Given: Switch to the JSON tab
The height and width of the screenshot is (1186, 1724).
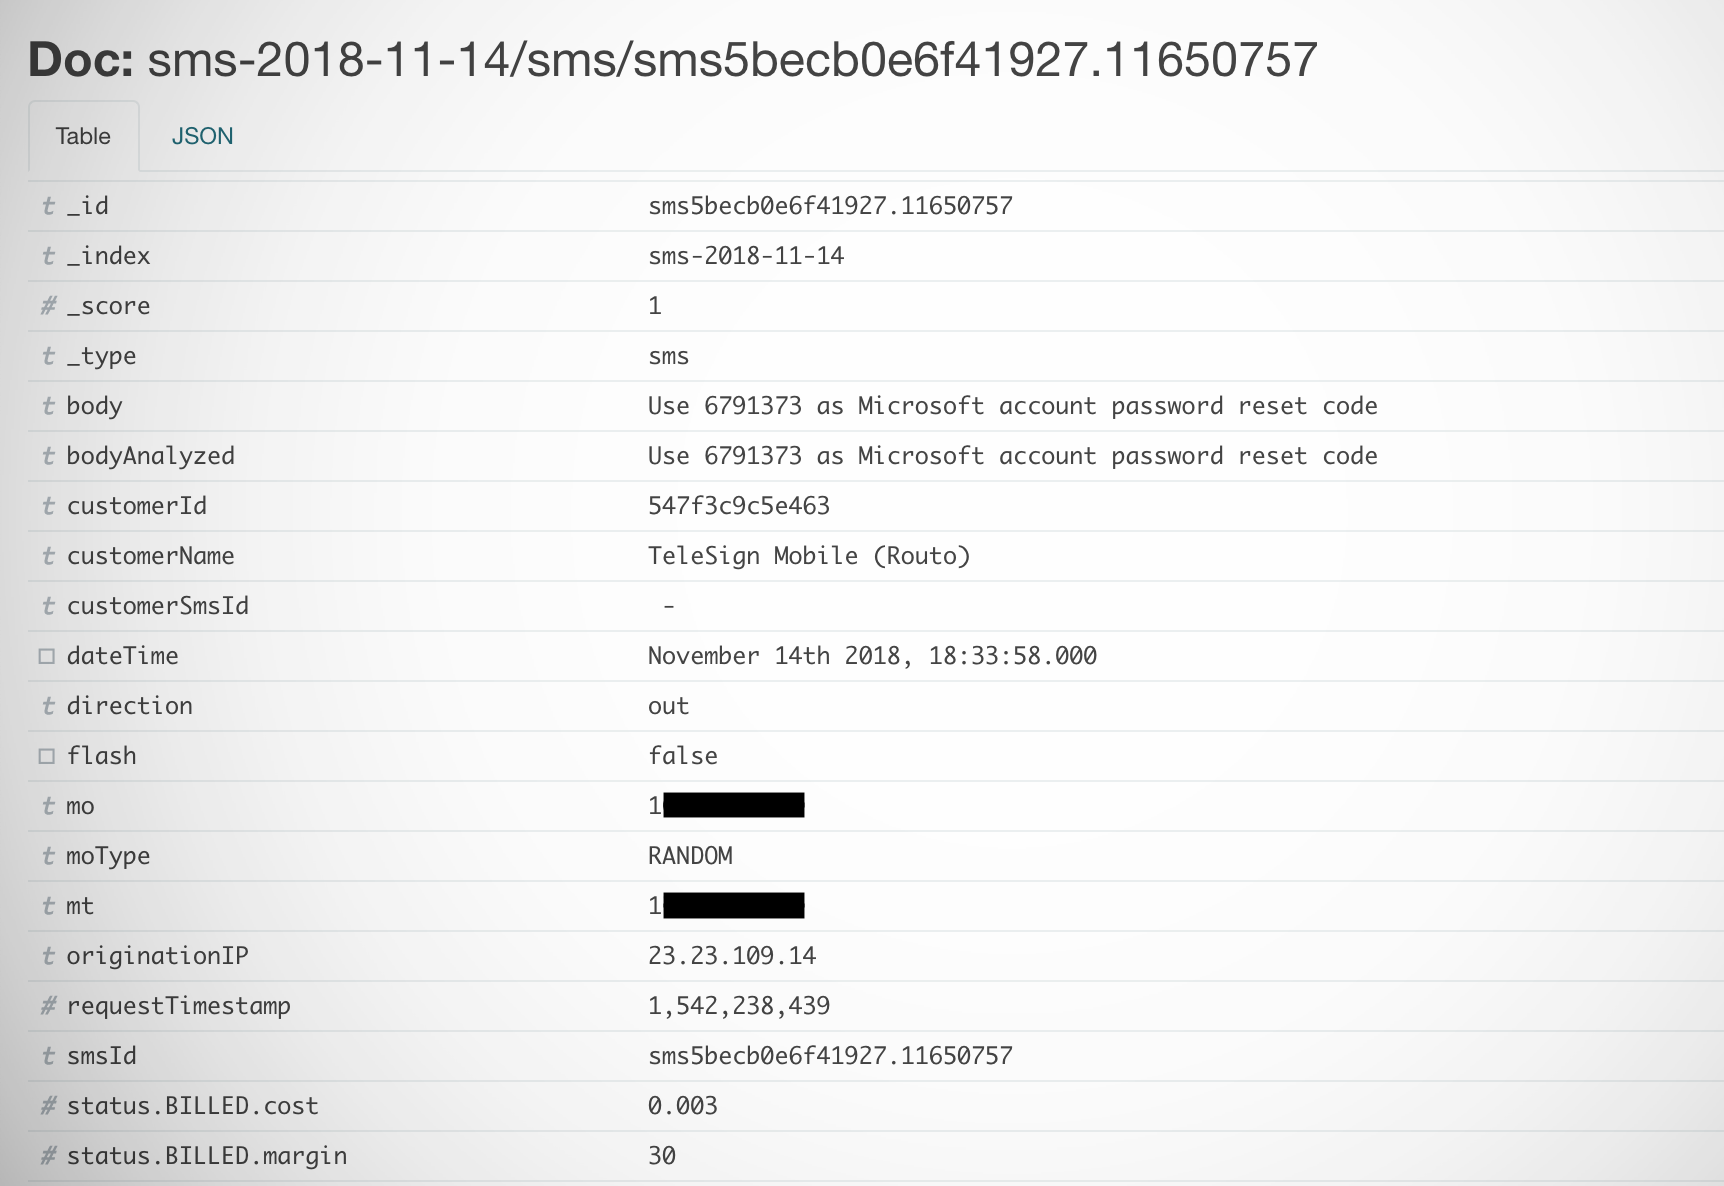Looking at the screenshot, I should 202,136.
